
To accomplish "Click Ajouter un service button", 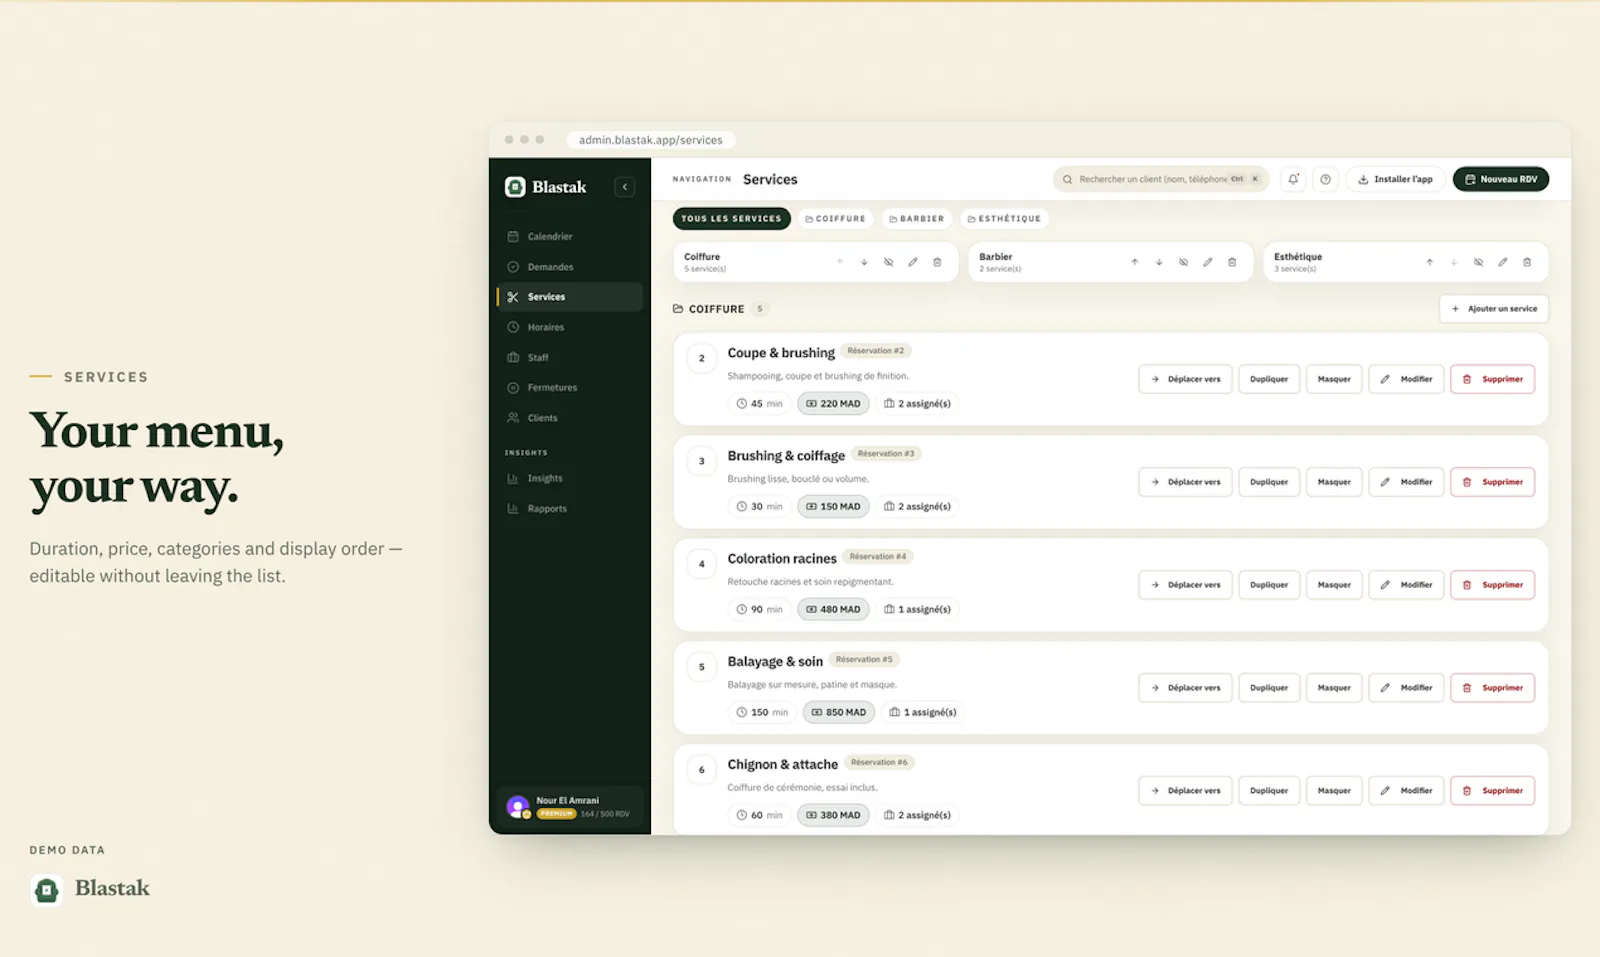I will 1494,309.
